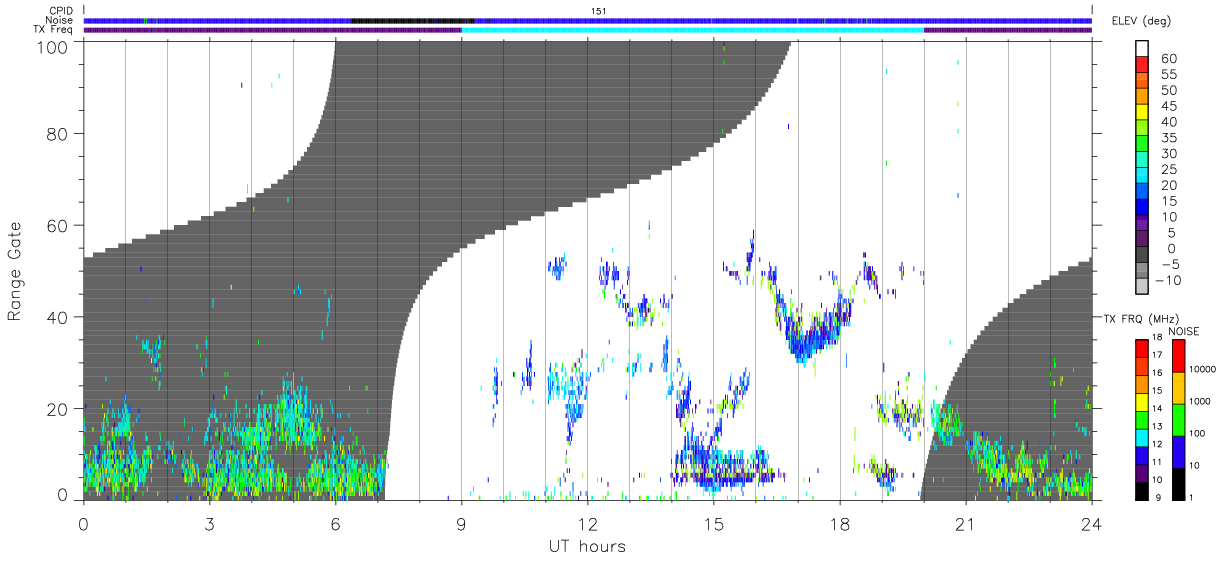
Task: Click the NOISE legend title
Action: 1185,331
